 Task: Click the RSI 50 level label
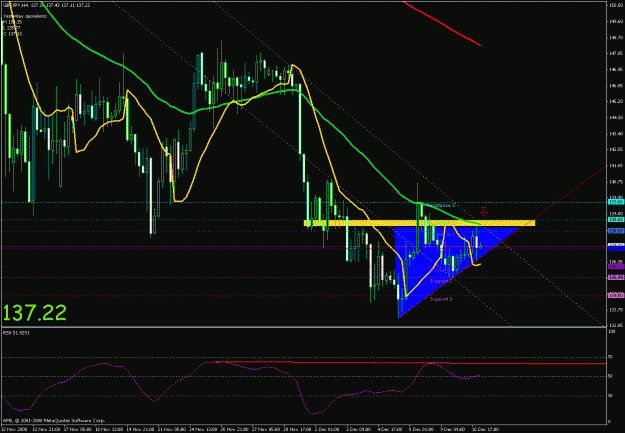(611, 376)
